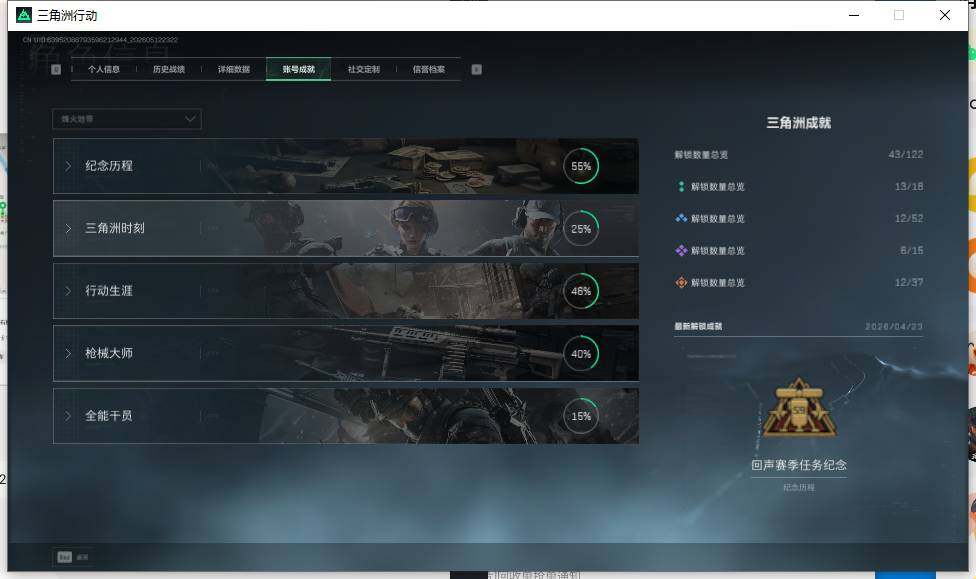Click the green tier icon beside 13/18
The height and width of the screenshot is (579, 976).
click(x=682, y=186)
